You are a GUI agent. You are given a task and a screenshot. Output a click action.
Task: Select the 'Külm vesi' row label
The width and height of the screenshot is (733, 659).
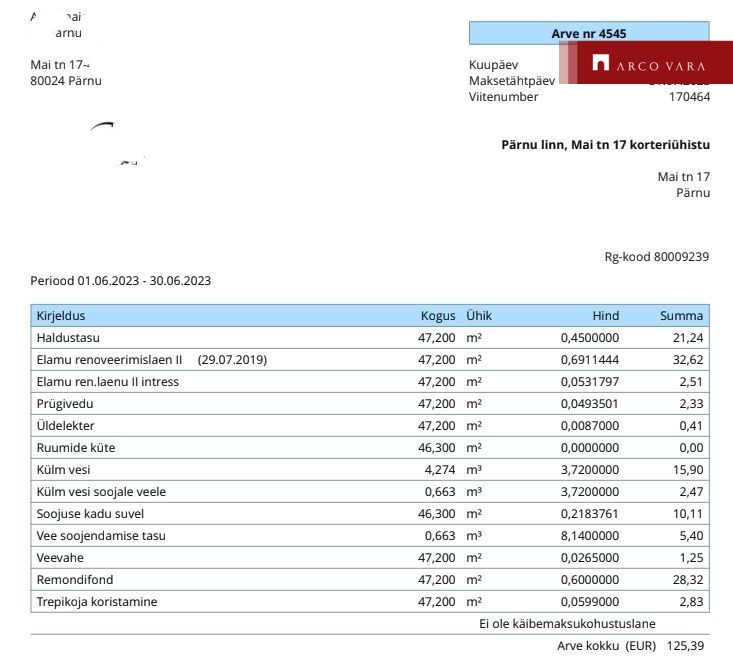63,469
